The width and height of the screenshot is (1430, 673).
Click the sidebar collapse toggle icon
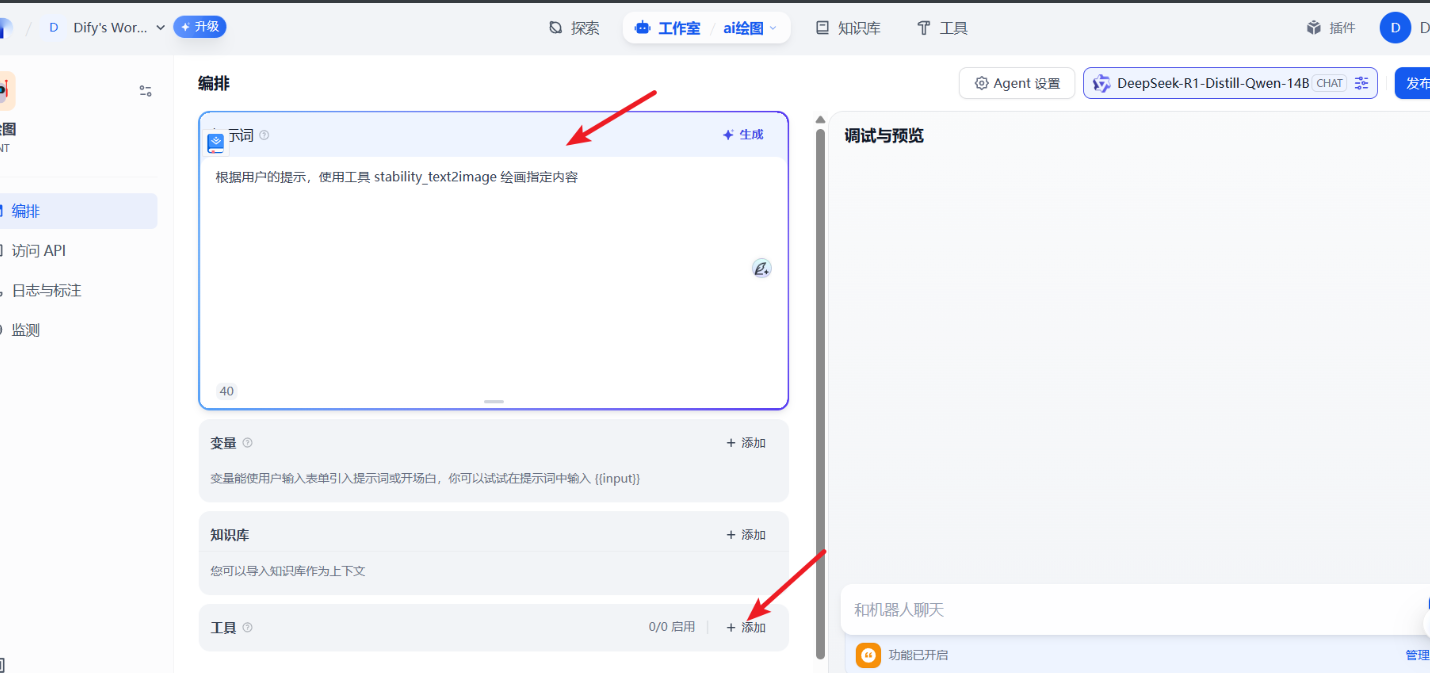145,91
